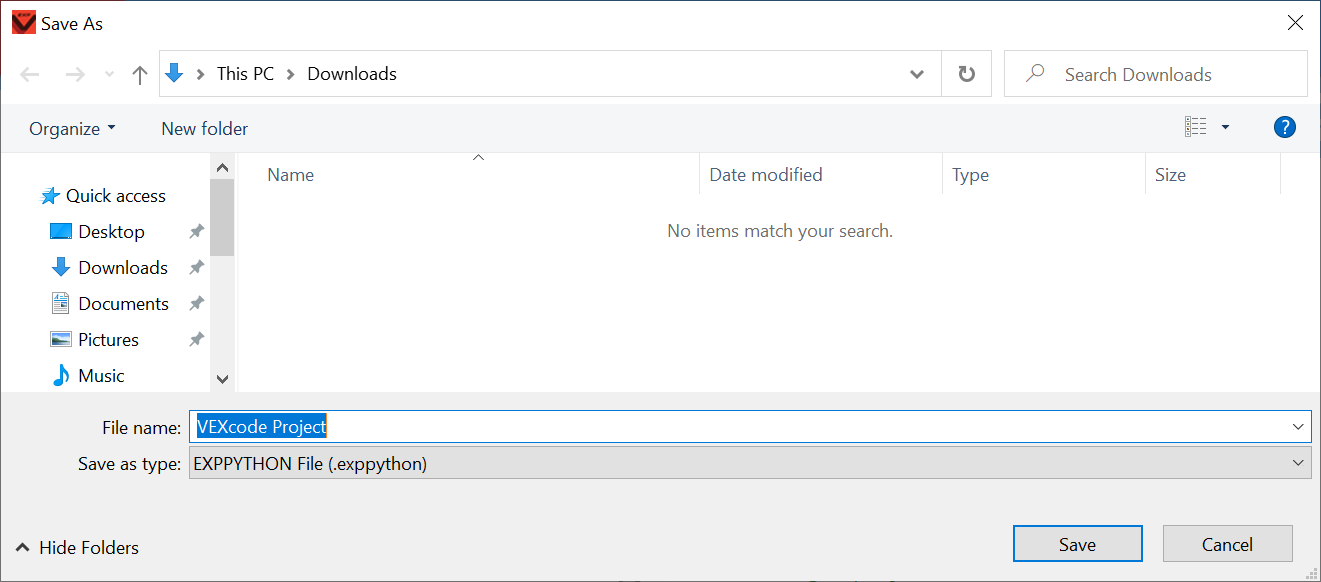Click the navigation pane scrollbar thumb
The image size is (1321, 582).
[222, 217]
